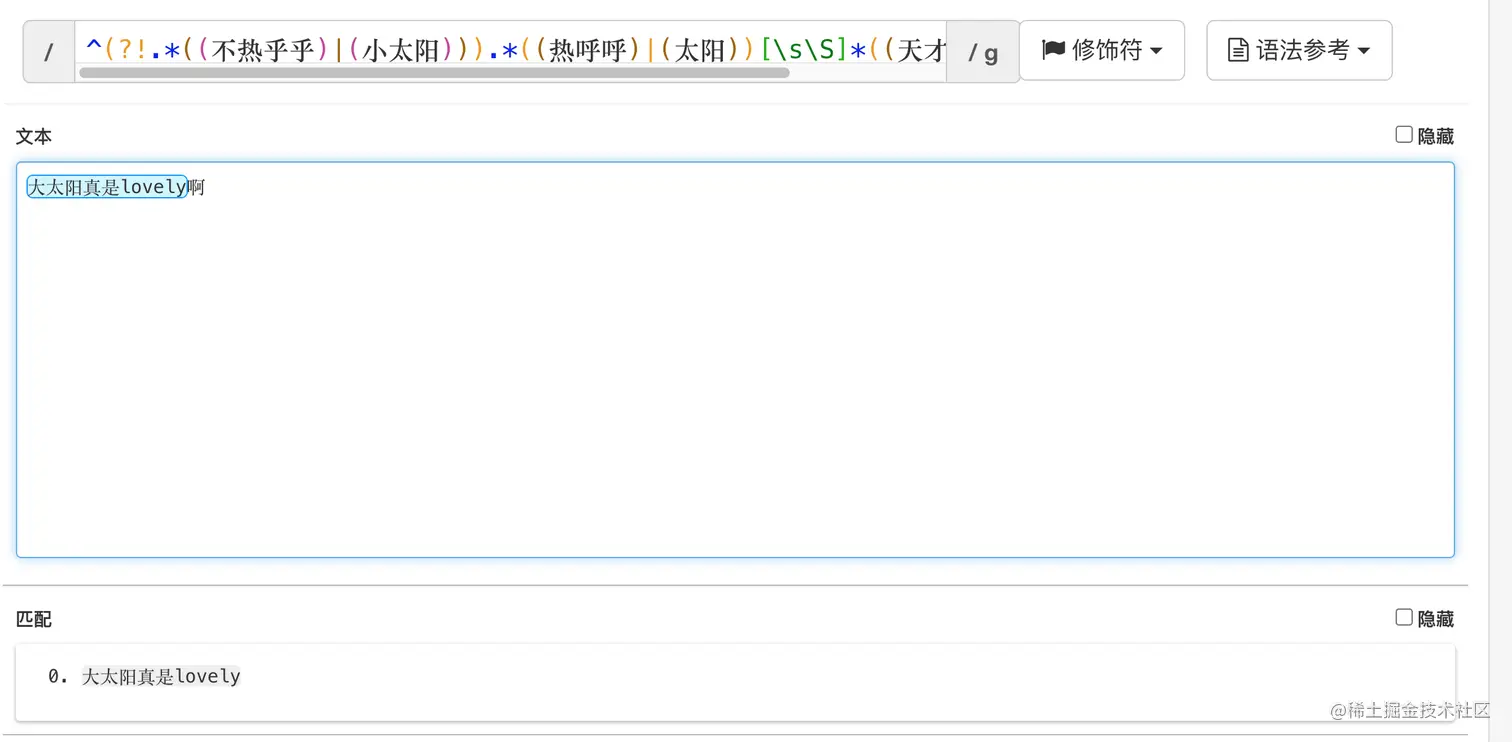Viewport: 1512px width, 742px height.
Task: Click inside the 文本 test text area
Action: pyautogui.click(x=735, y=360)
